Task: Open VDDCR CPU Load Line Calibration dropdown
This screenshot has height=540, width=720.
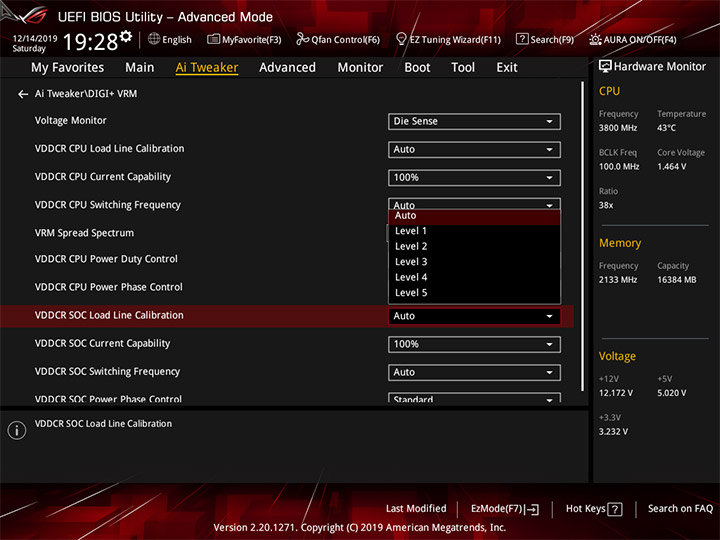Action: [474, 149]
